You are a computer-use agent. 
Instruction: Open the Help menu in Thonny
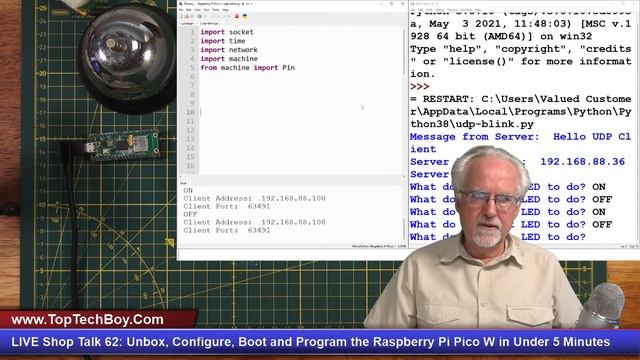[x=225, y=10]
